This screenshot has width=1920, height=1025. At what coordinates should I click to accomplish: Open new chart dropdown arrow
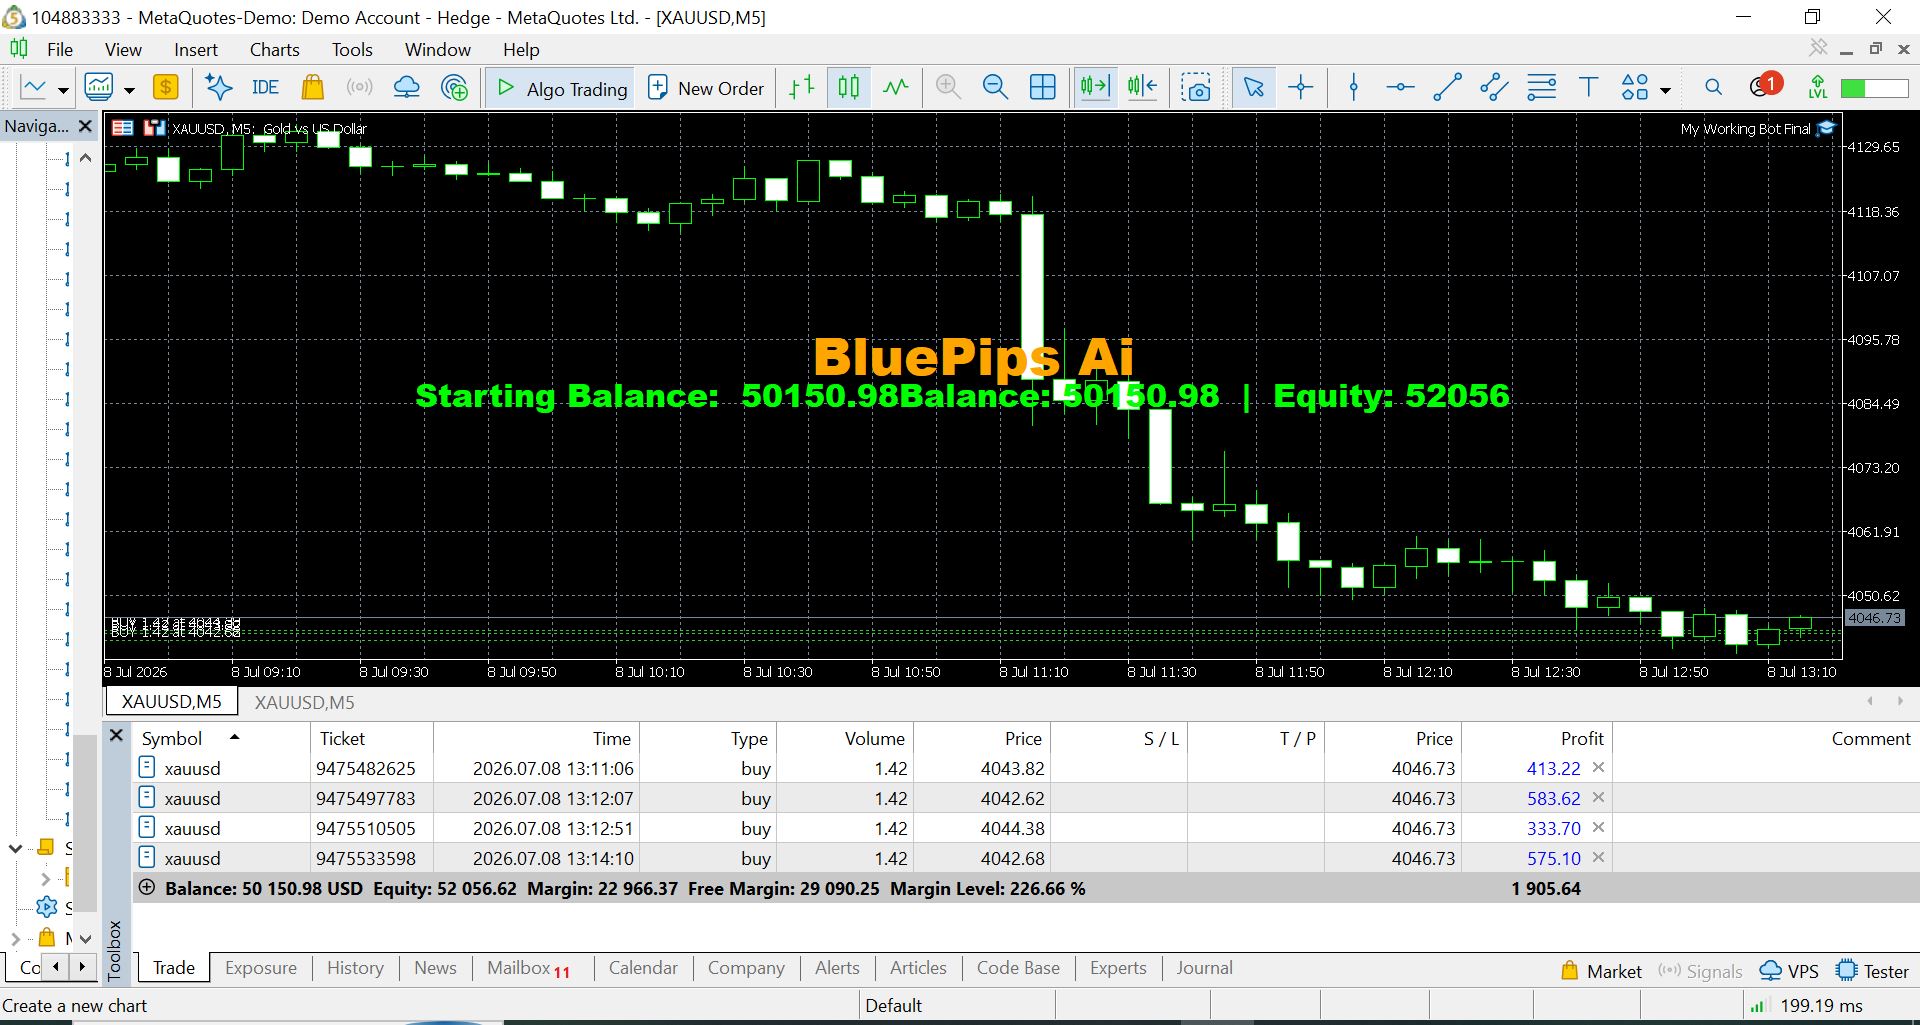click(63, 90)
